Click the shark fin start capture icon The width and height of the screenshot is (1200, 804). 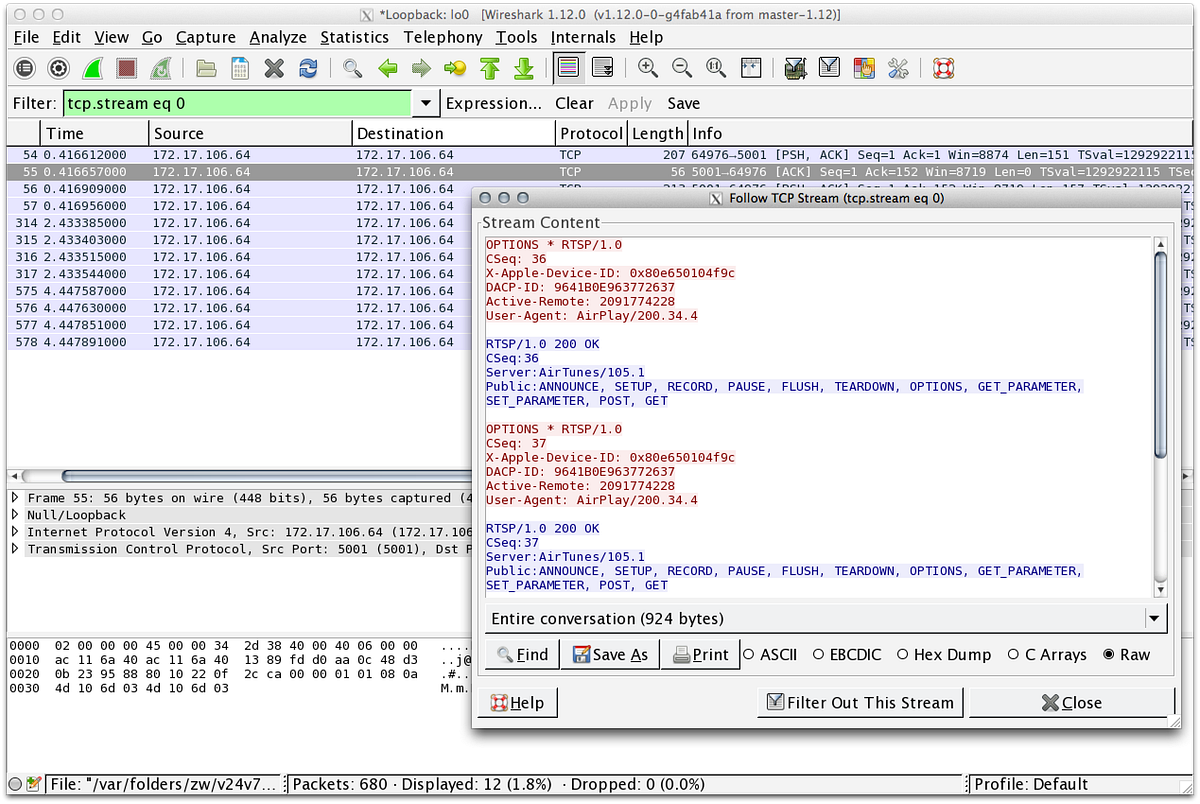click(x=92, y=68)
